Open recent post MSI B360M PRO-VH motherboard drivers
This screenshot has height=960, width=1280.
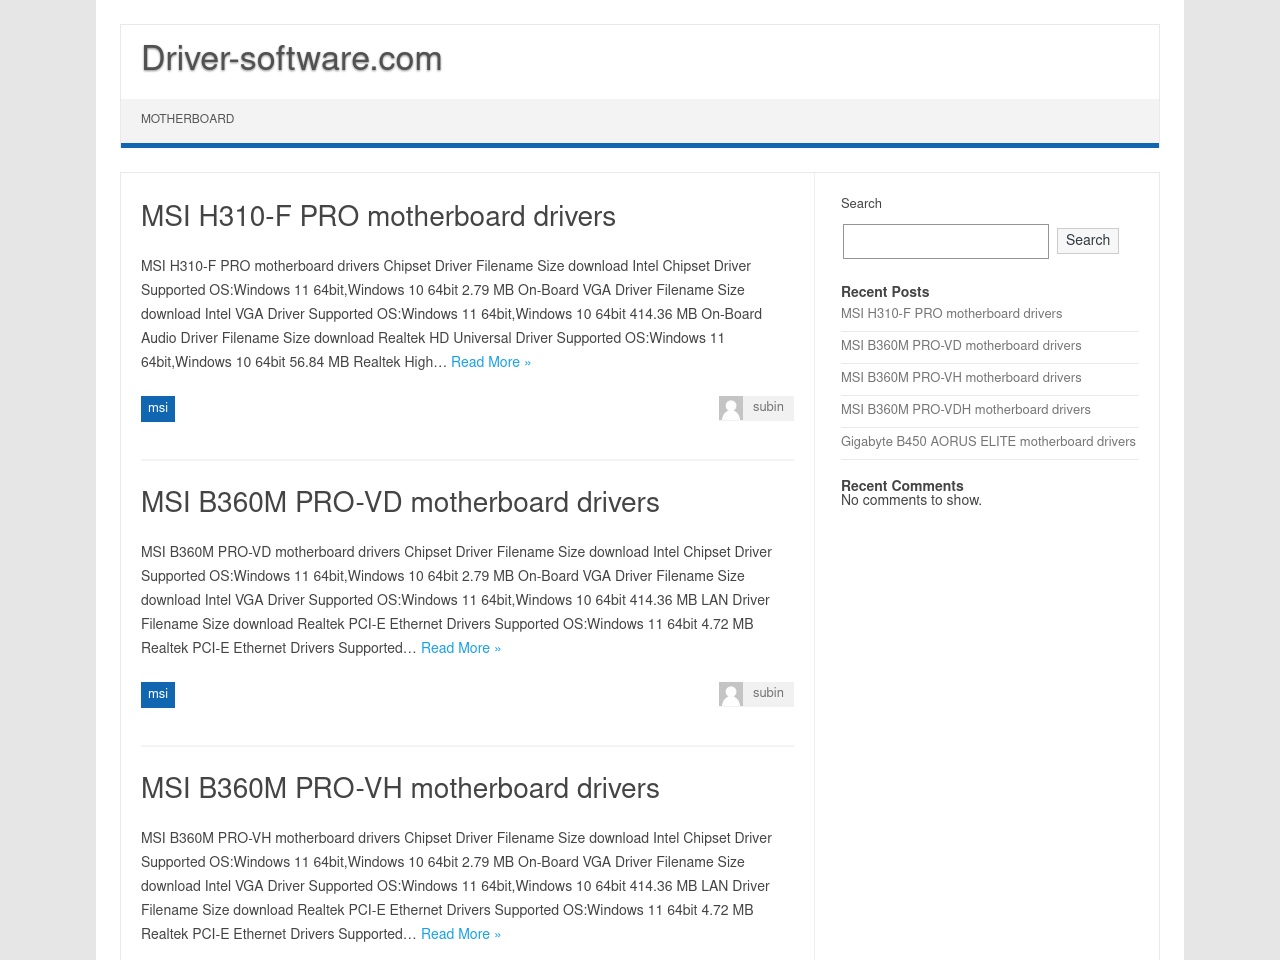tap(961, 378)
